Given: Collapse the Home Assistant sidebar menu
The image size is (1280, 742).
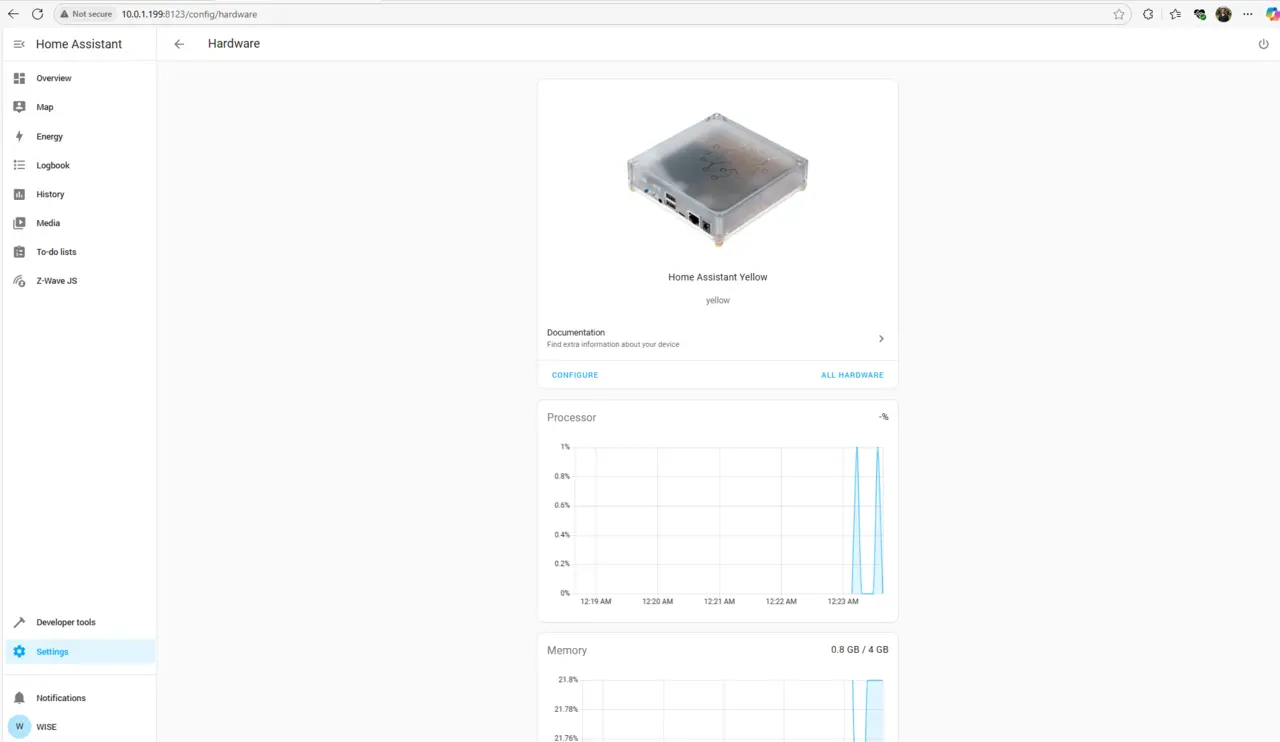Looking at the screenshot, I should coord(19,44).
